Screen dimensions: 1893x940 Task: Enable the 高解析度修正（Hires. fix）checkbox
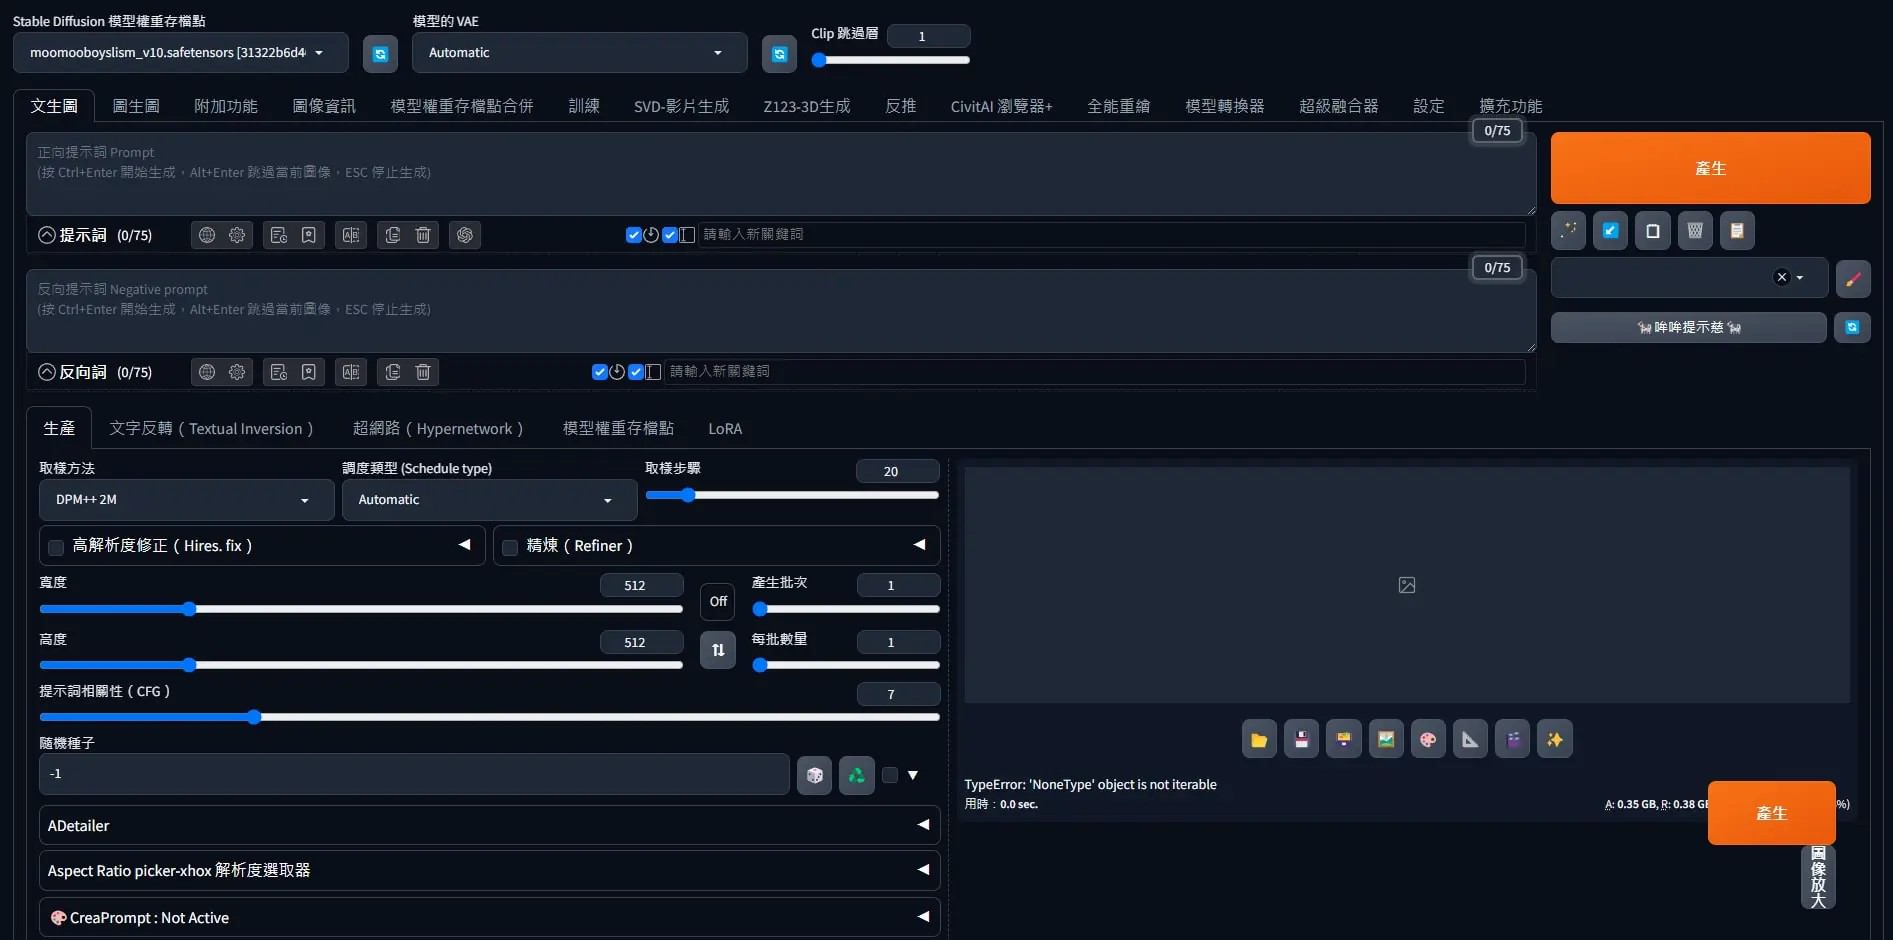pyautogui.click(x=56, y=547)
